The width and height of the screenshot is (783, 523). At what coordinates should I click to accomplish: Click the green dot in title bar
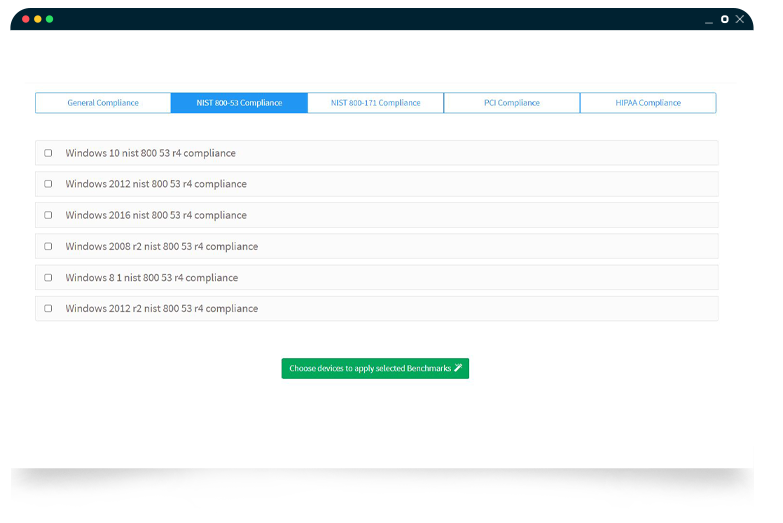(x=49, y=19)
